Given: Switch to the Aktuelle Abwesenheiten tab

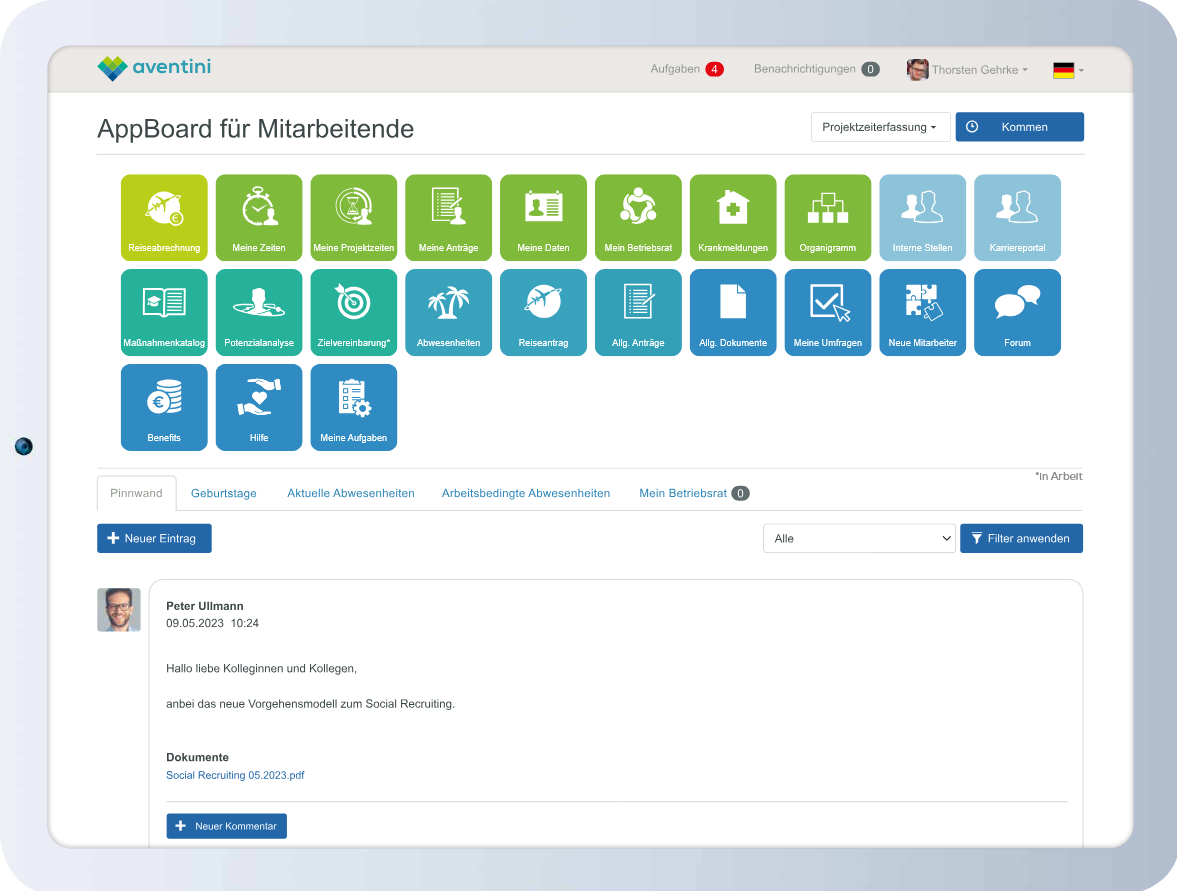Looking at the screenshot, I should point(350,493).
